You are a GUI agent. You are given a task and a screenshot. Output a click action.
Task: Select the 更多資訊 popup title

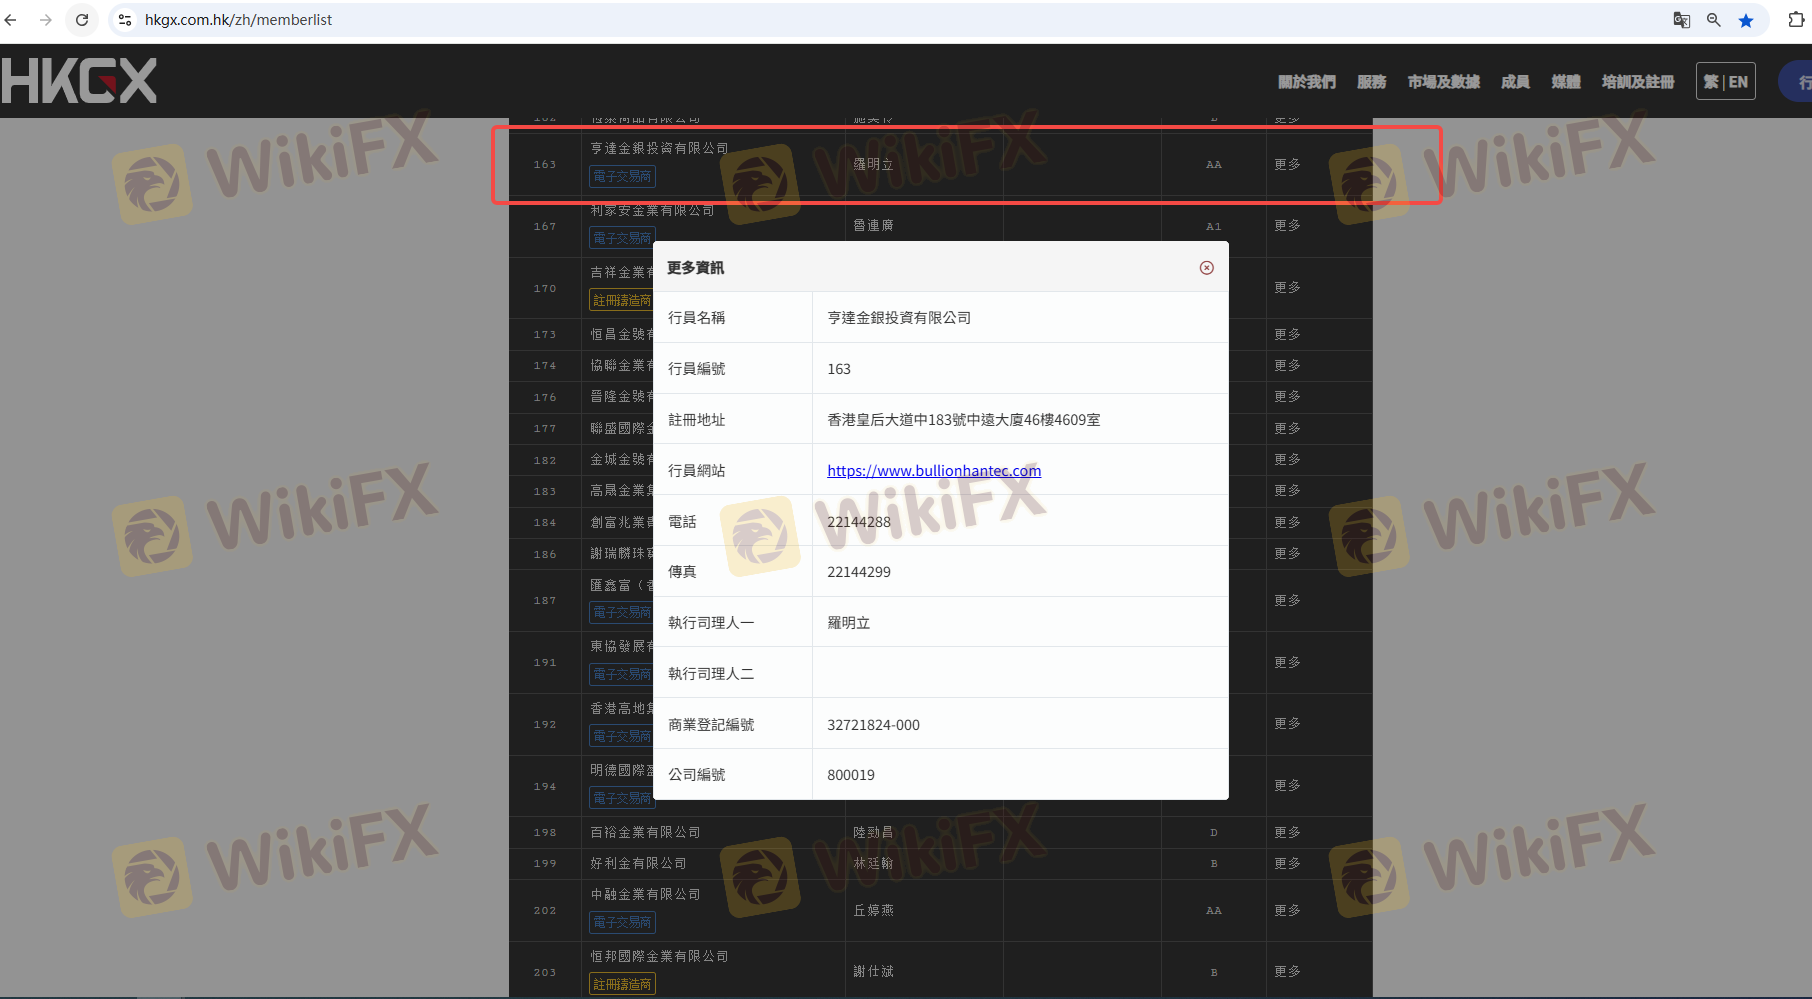[x=696, y=268]
